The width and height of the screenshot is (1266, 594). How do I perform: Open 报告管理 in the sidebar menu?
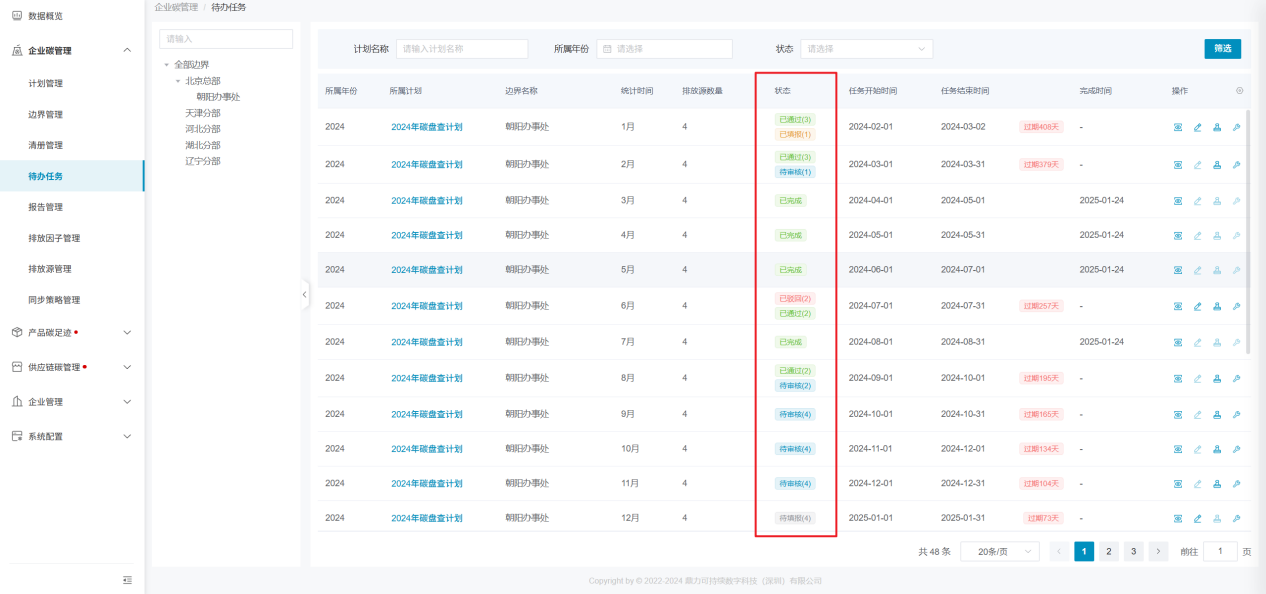coord(46,207)
